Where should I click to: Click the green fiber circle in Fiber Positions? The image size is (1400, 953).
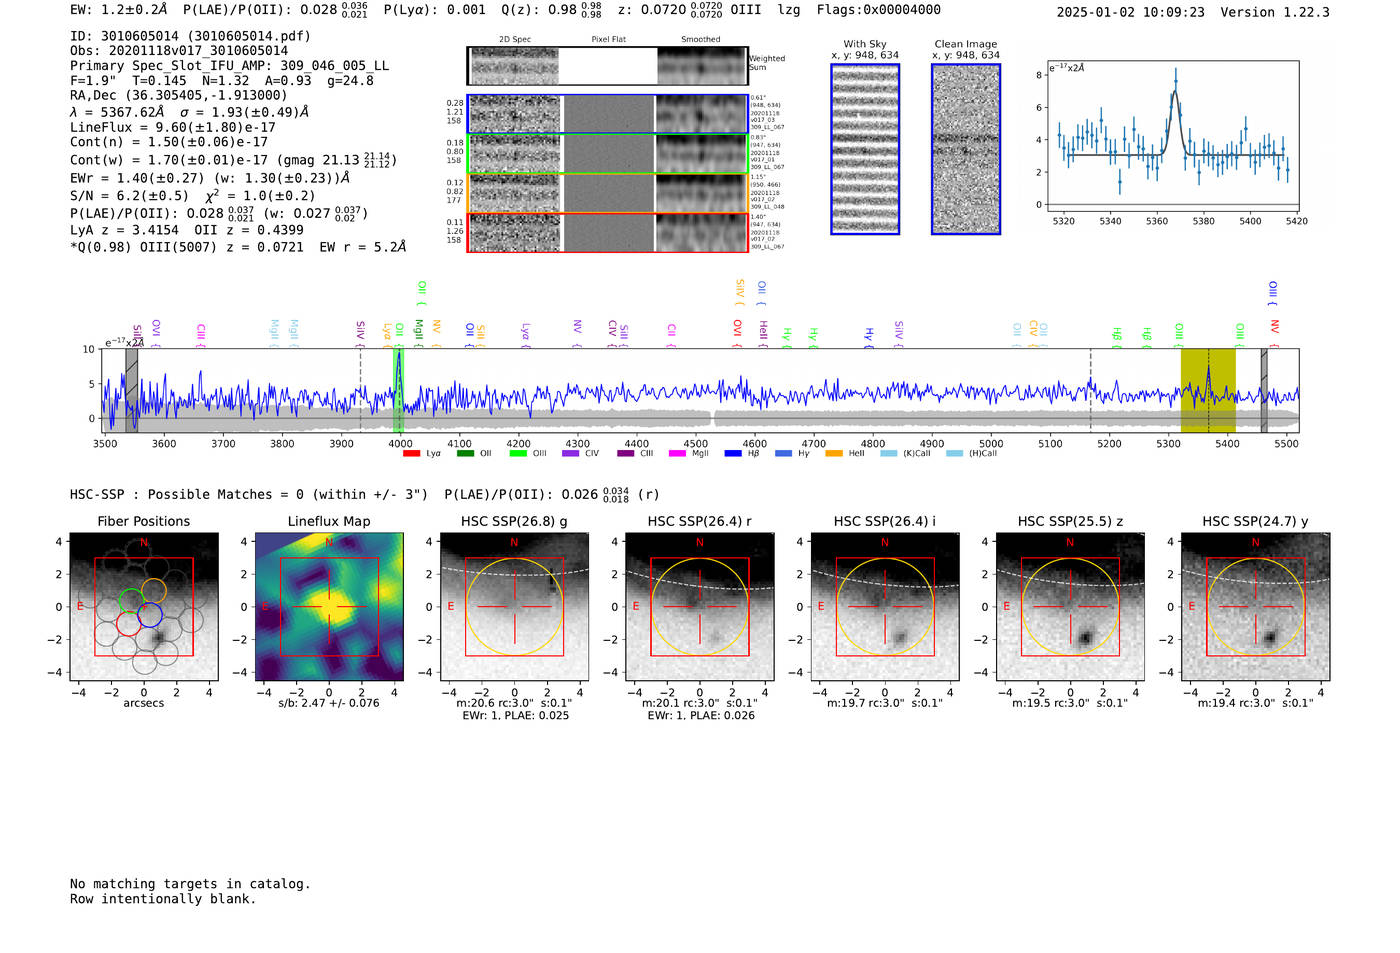[x=132, y=601]
